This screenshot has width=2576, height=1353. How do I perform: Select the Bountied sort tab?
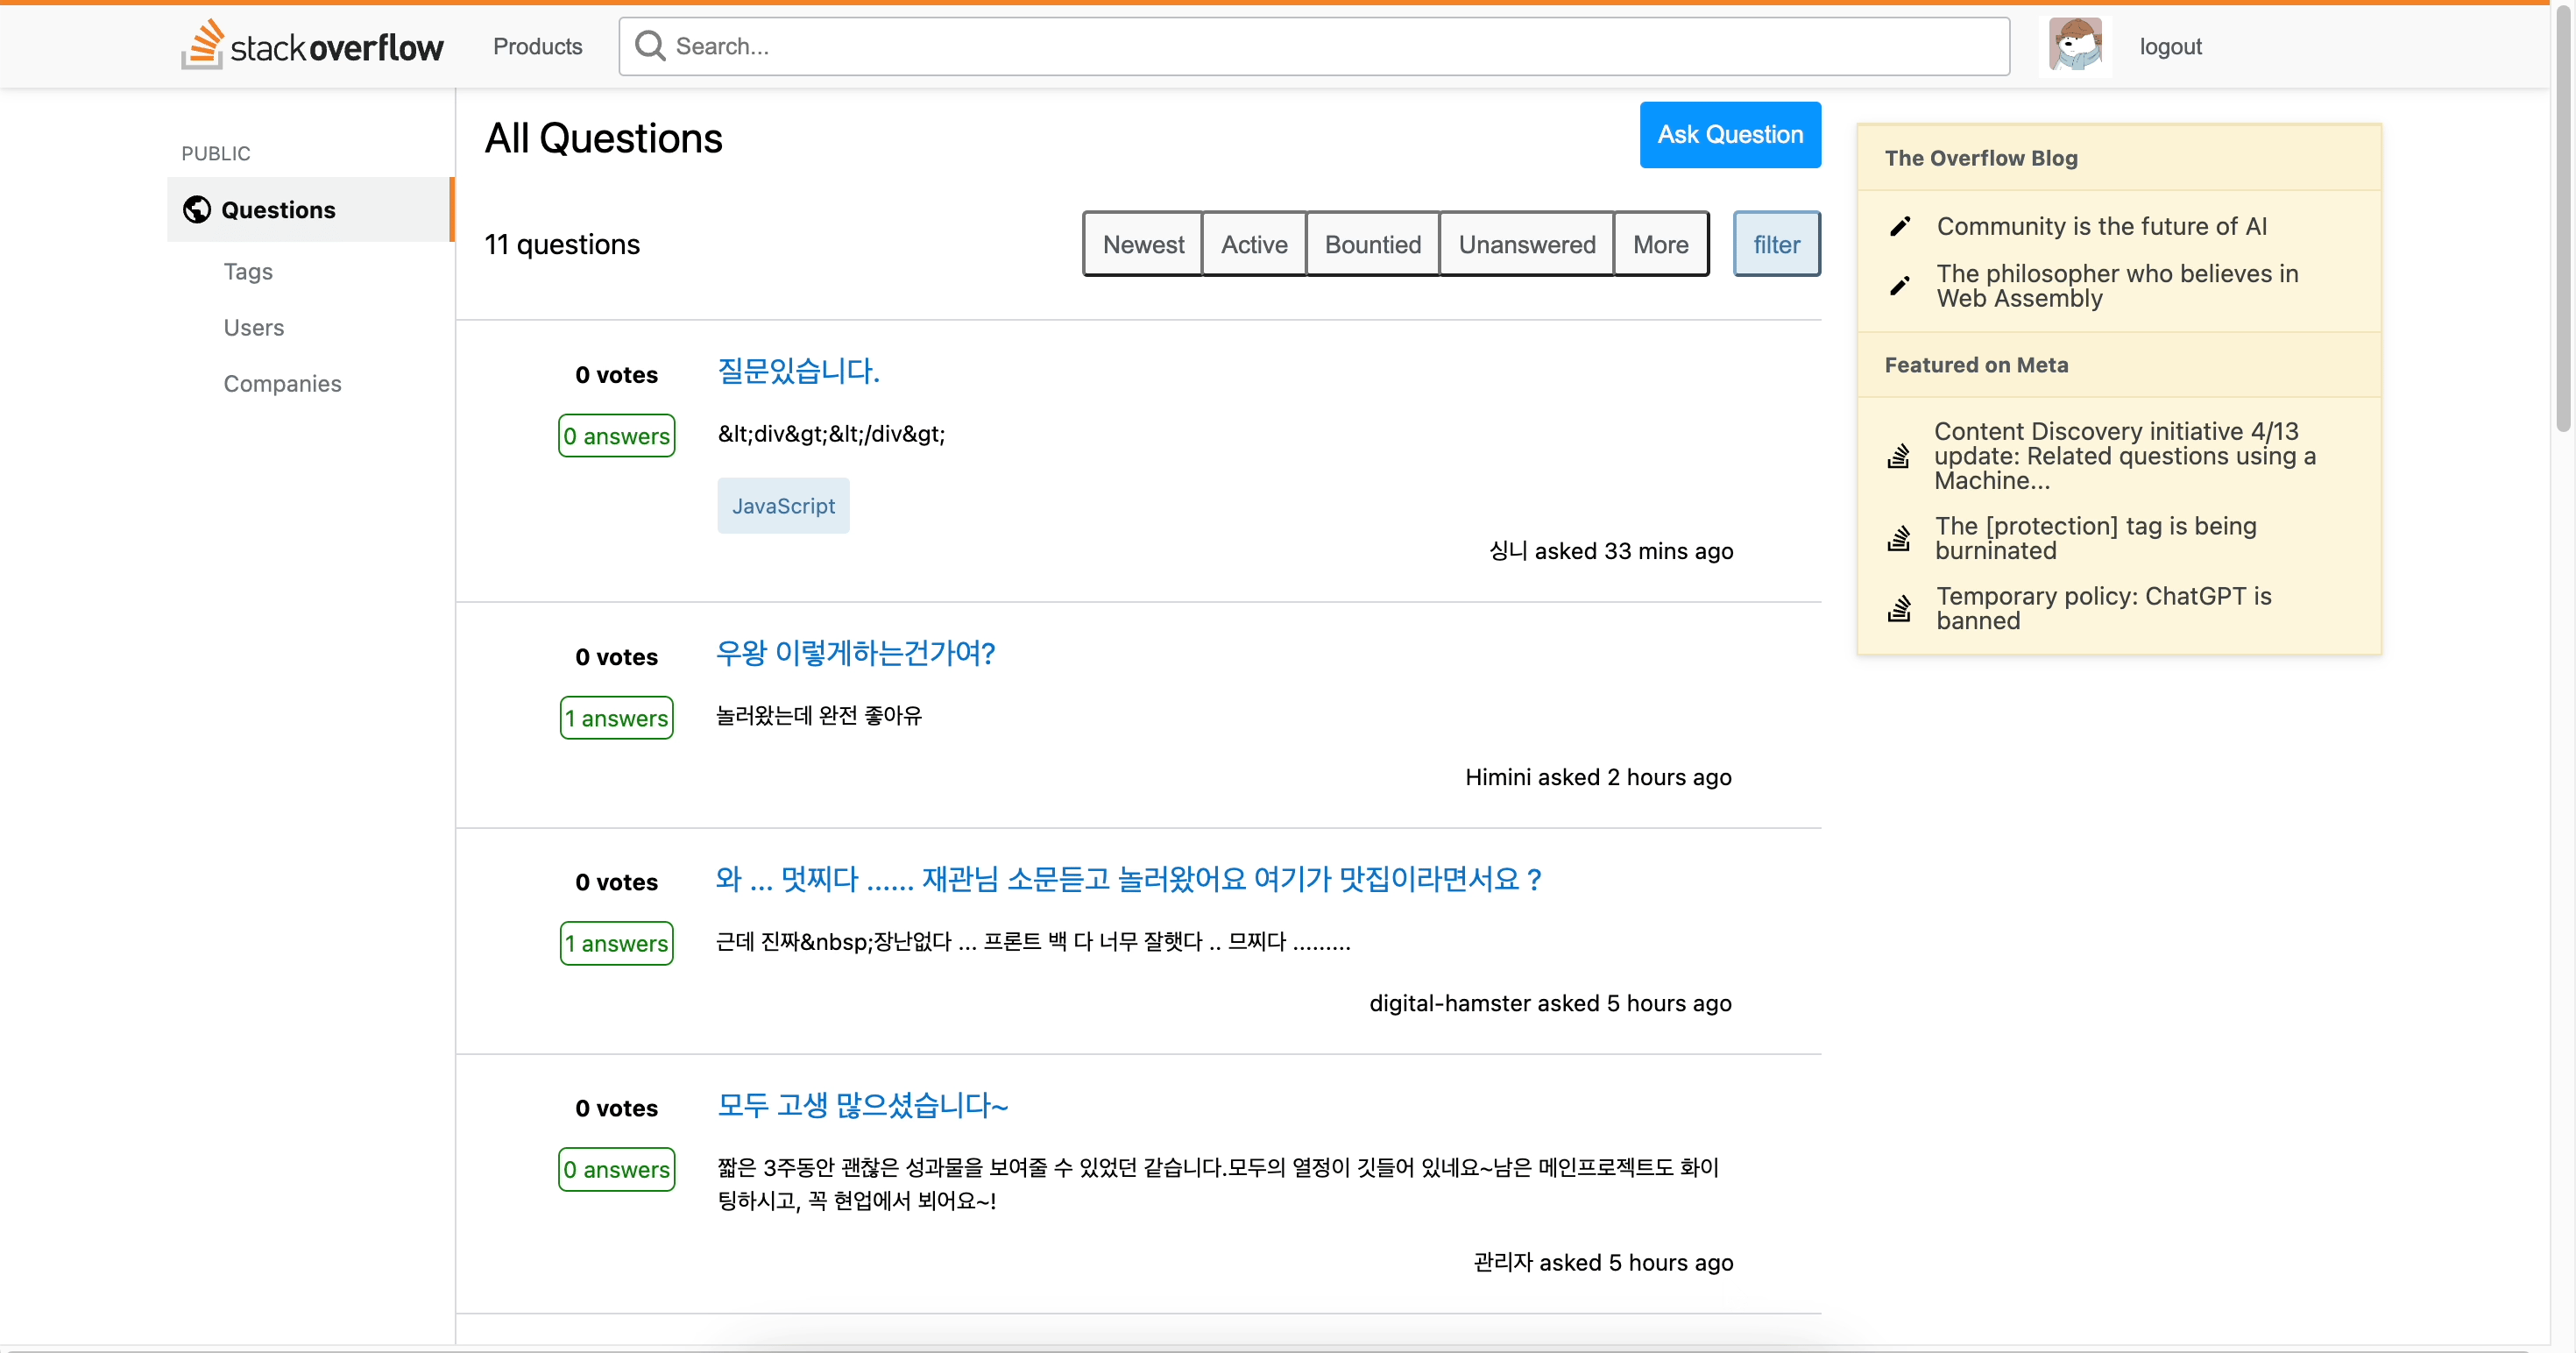pyautogui.click(x=1372, y=244)
